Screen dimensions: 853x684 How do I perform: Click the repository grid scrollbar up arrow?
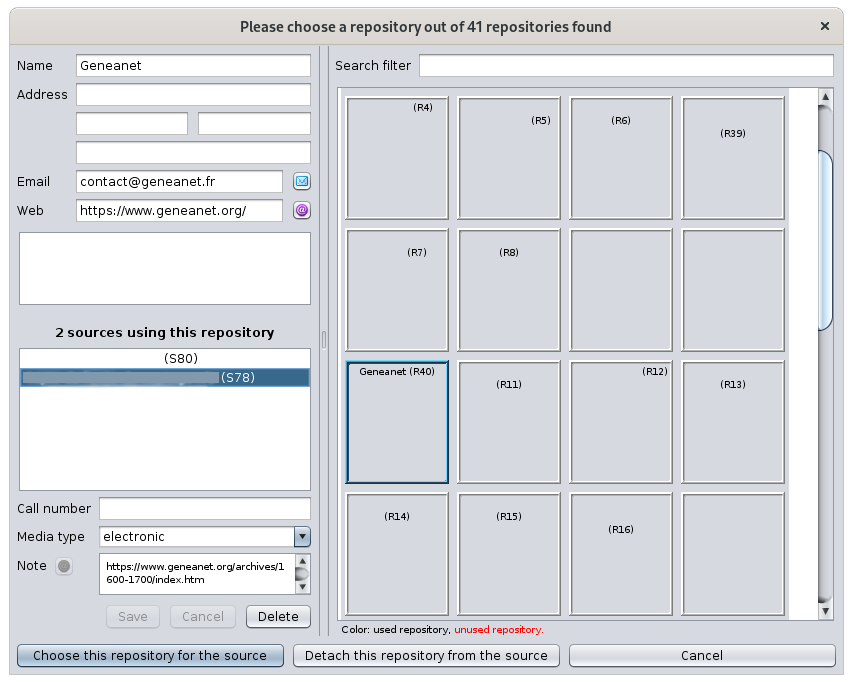coord(825,96)
